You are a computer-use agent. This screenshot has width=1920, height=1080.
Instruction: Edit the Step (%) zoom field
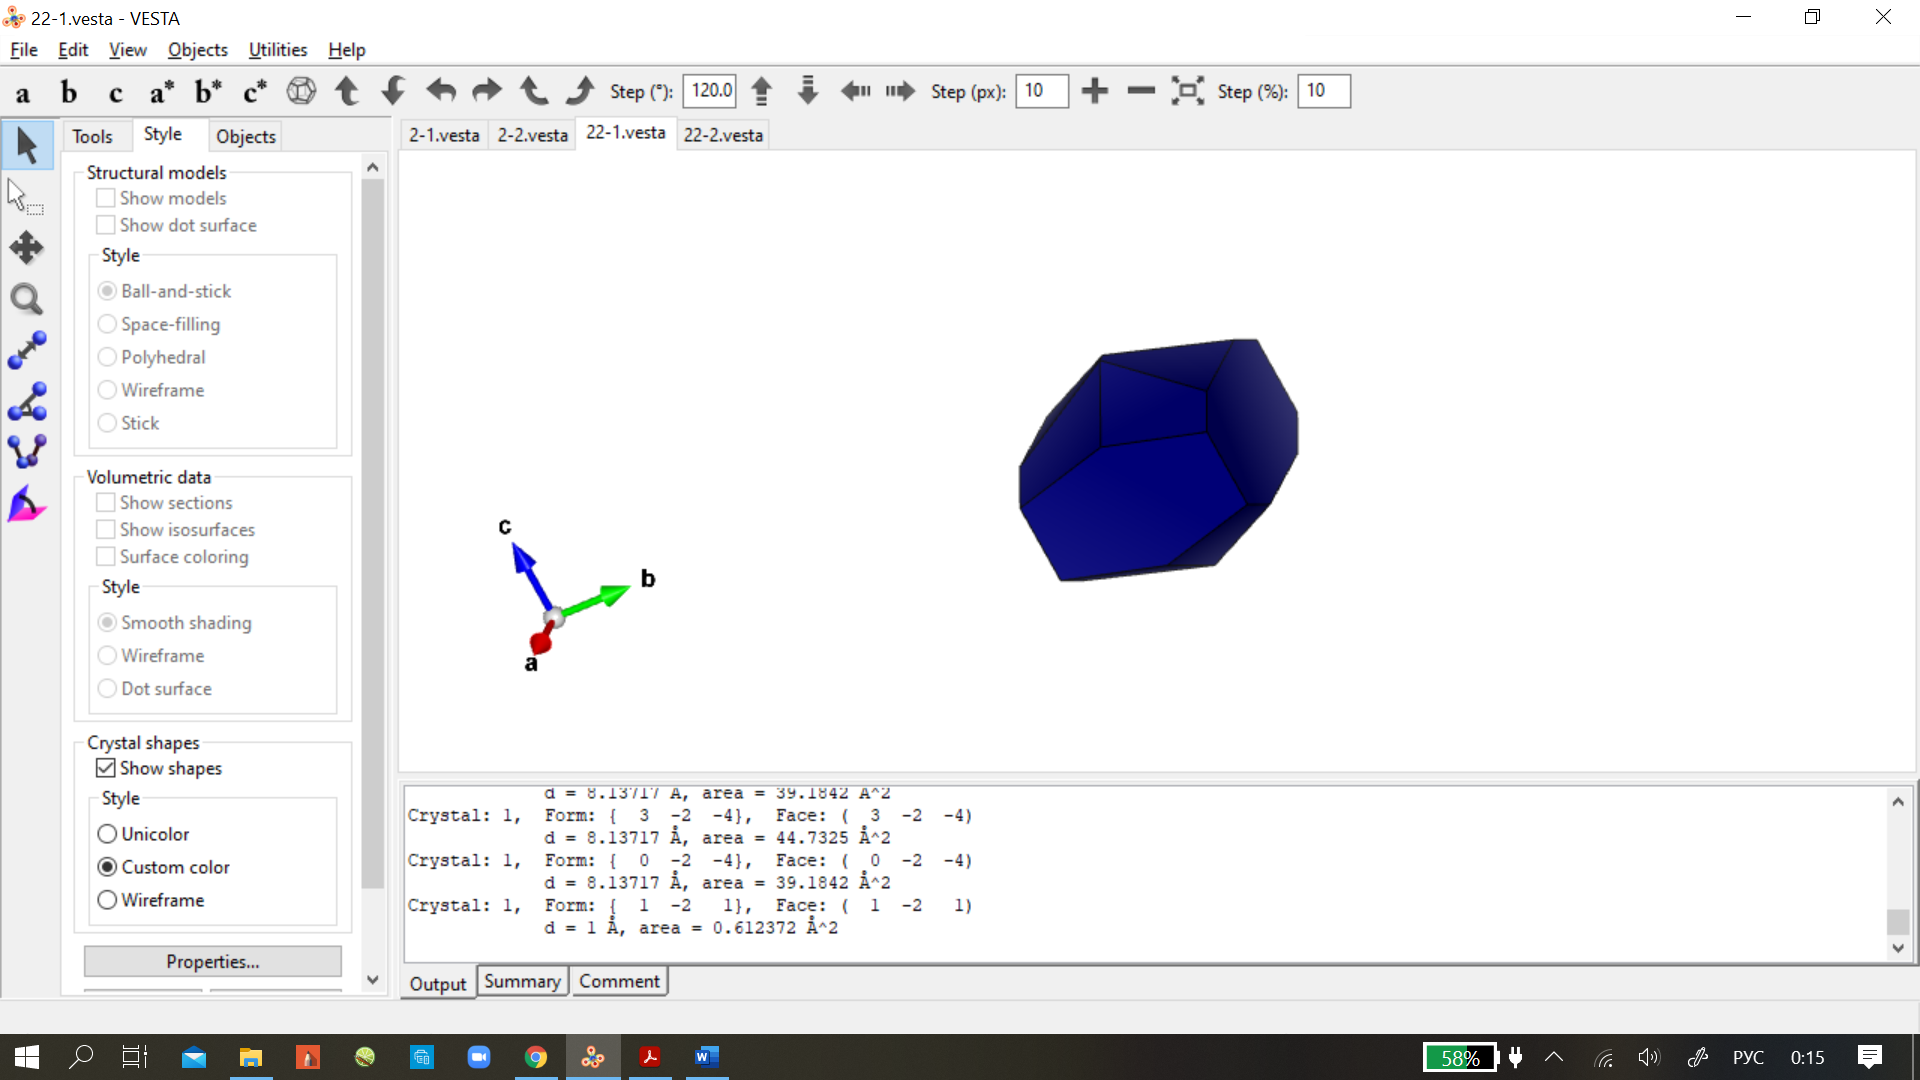(1324, 91)
